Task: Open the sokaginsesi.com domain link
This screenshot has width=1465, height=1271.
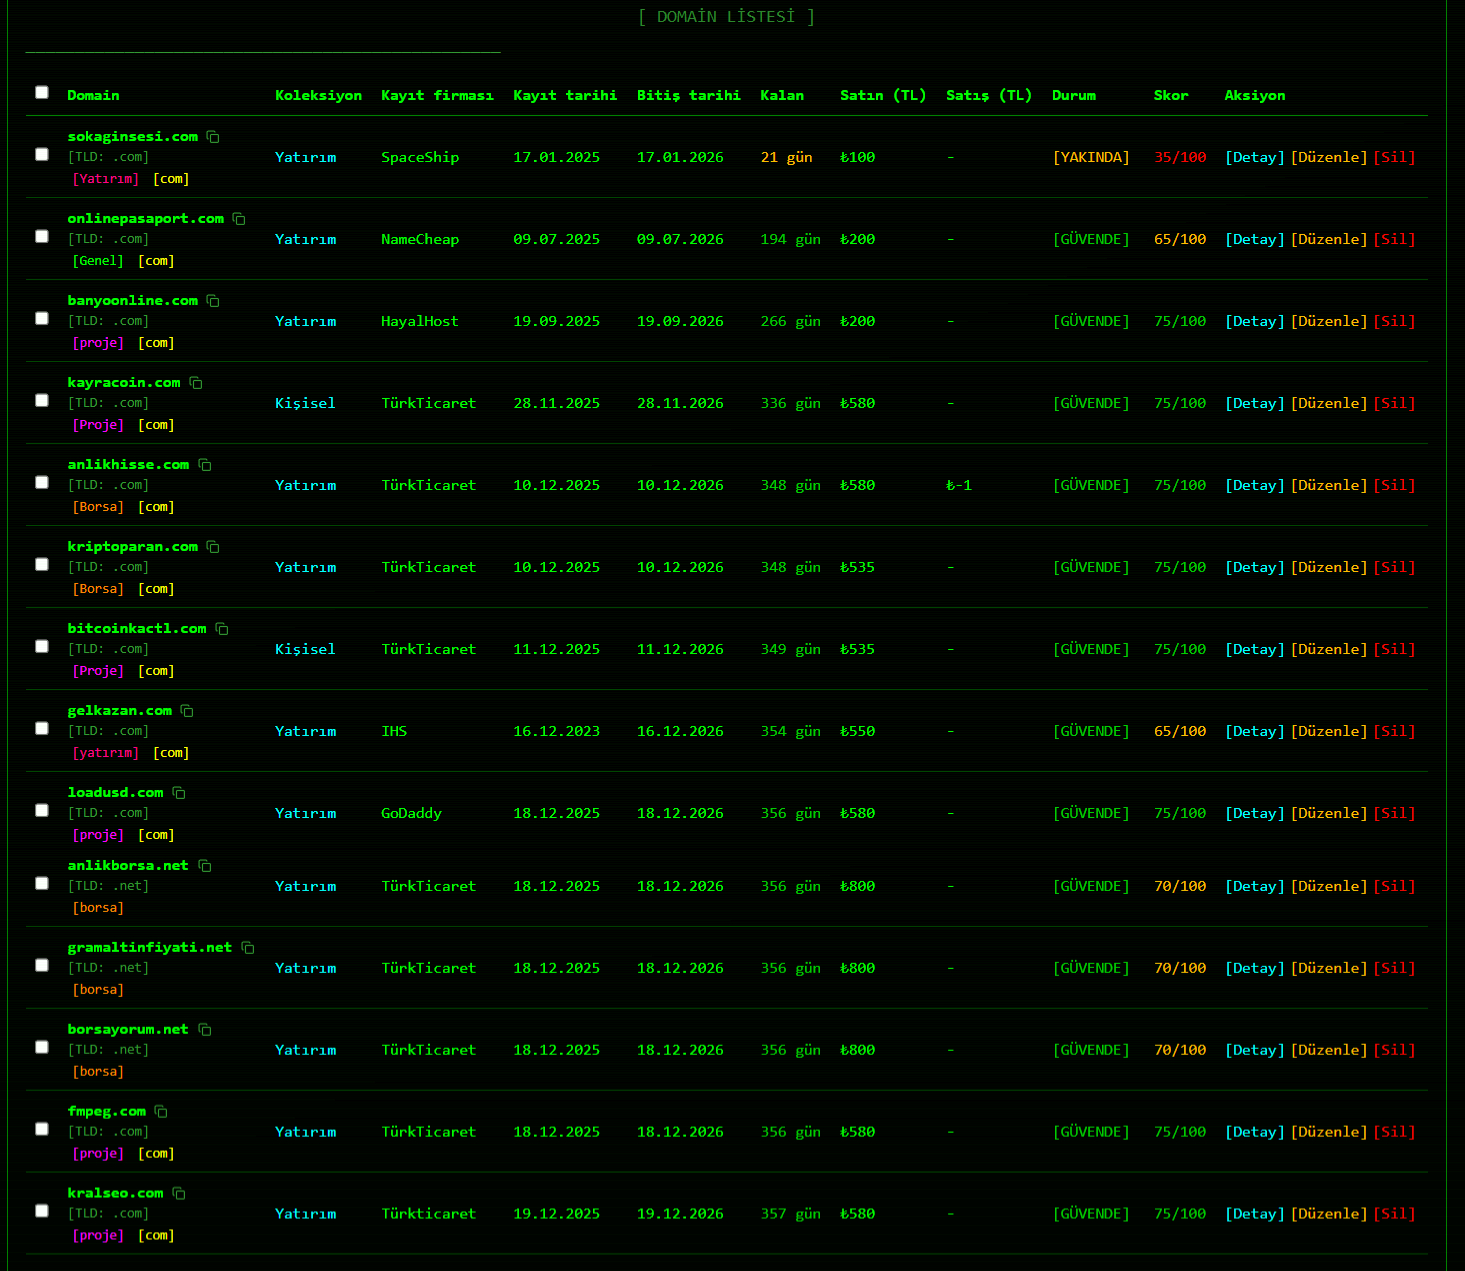Action: click(132, 137)
